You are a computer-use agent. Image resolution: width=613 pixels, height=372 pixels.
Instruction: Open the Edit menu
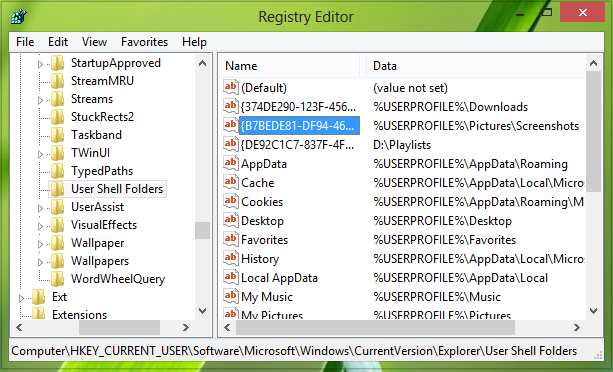pos(58,42)
